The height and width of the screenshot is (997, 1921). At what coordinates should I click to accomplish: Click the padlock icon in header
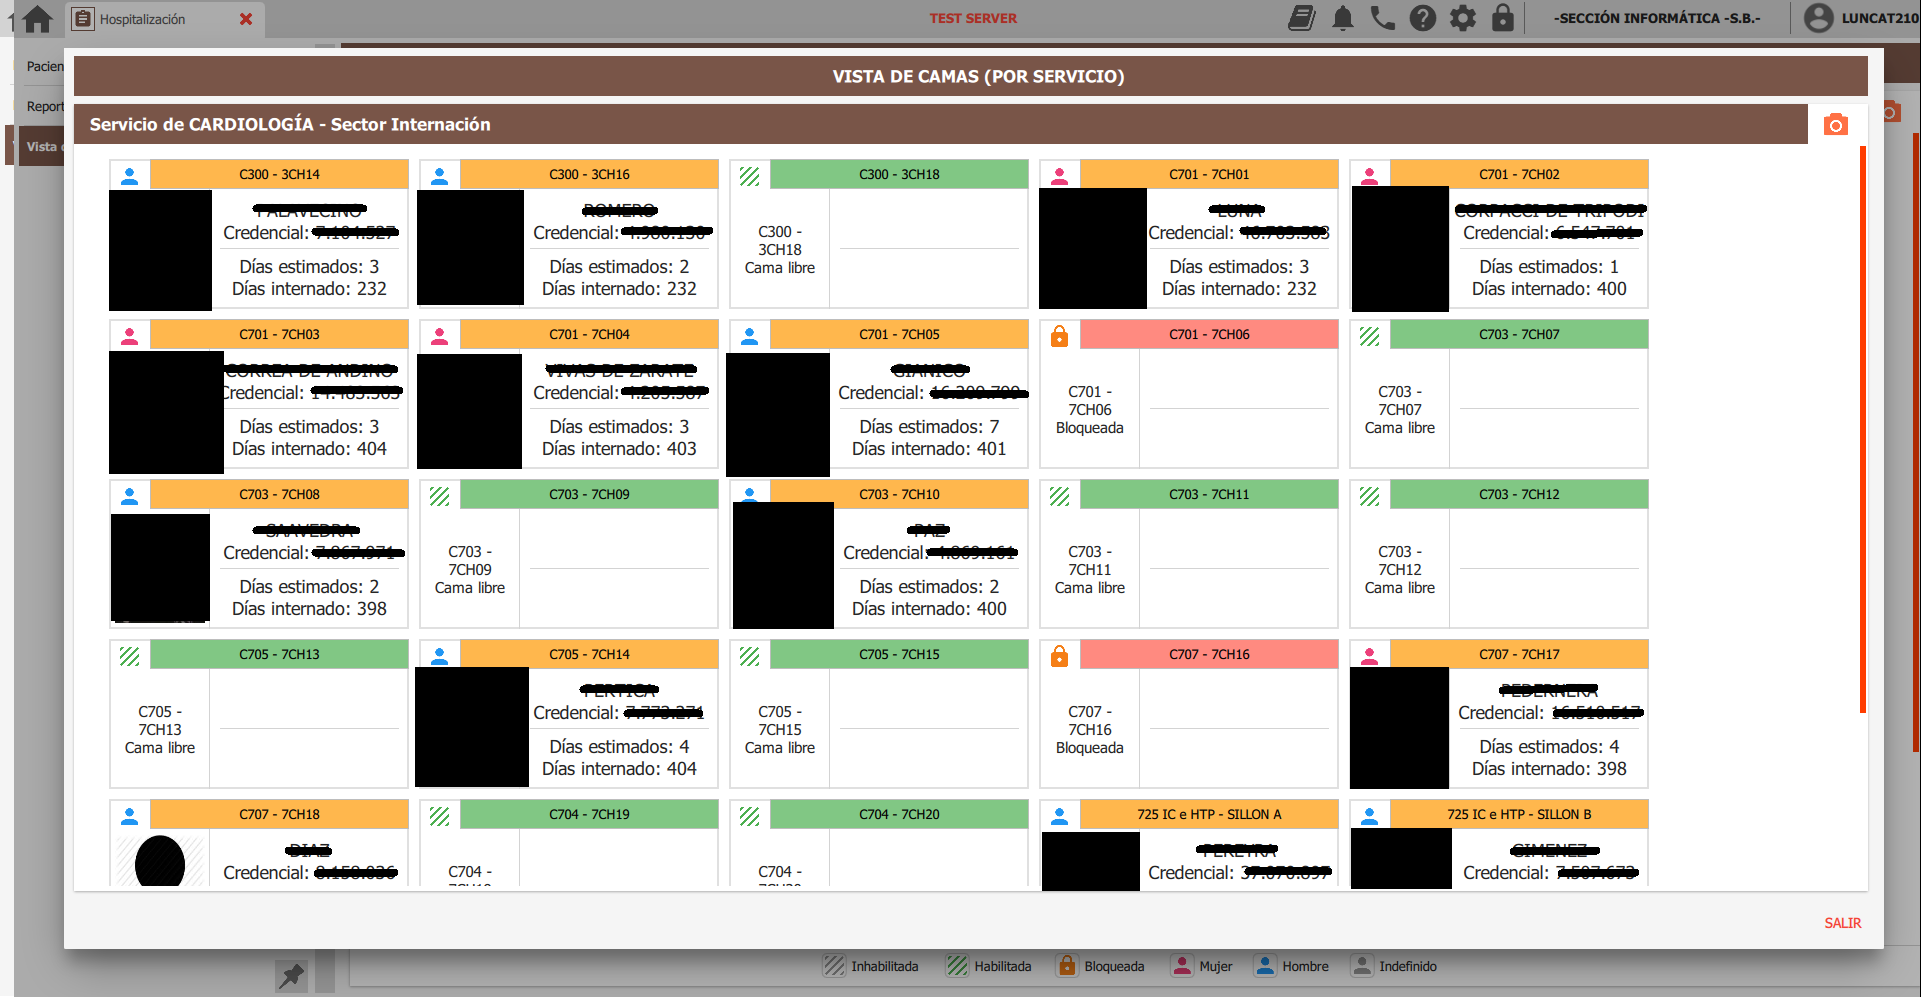coord(1502,18)
